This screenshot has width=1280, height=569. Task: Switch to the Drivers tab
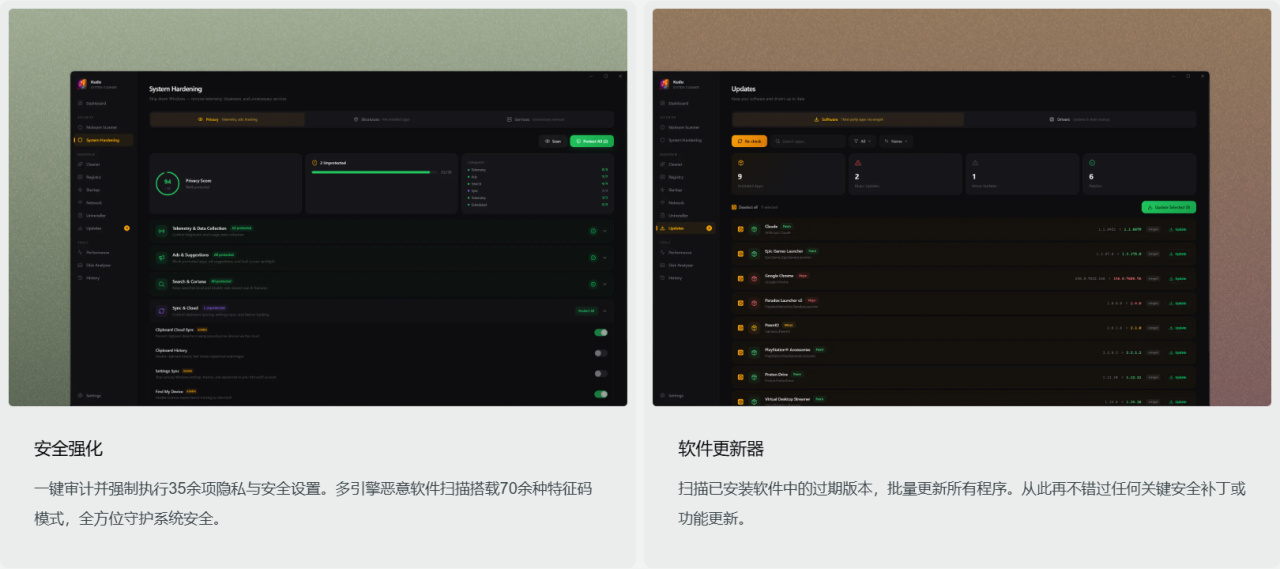click(1080, 119)
